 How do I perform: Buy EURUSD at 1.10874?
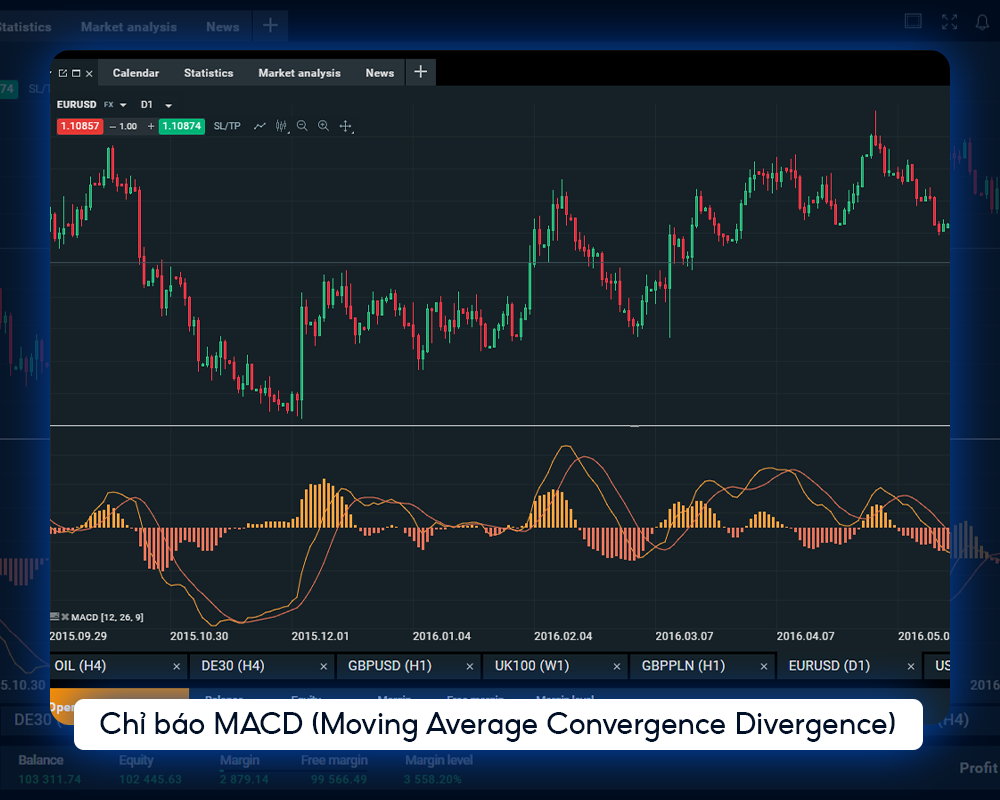(181, 126)
